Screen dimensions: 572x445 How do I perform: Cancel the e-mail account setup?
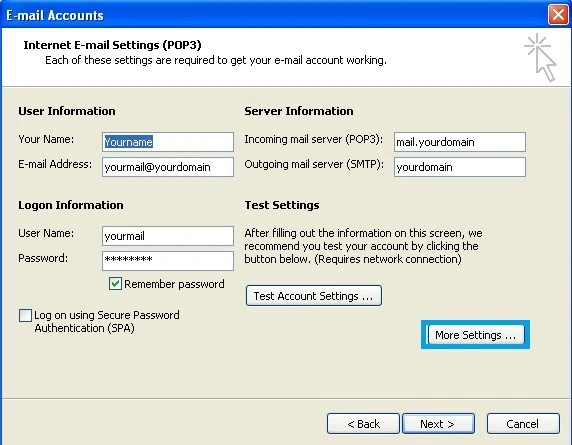523,423
